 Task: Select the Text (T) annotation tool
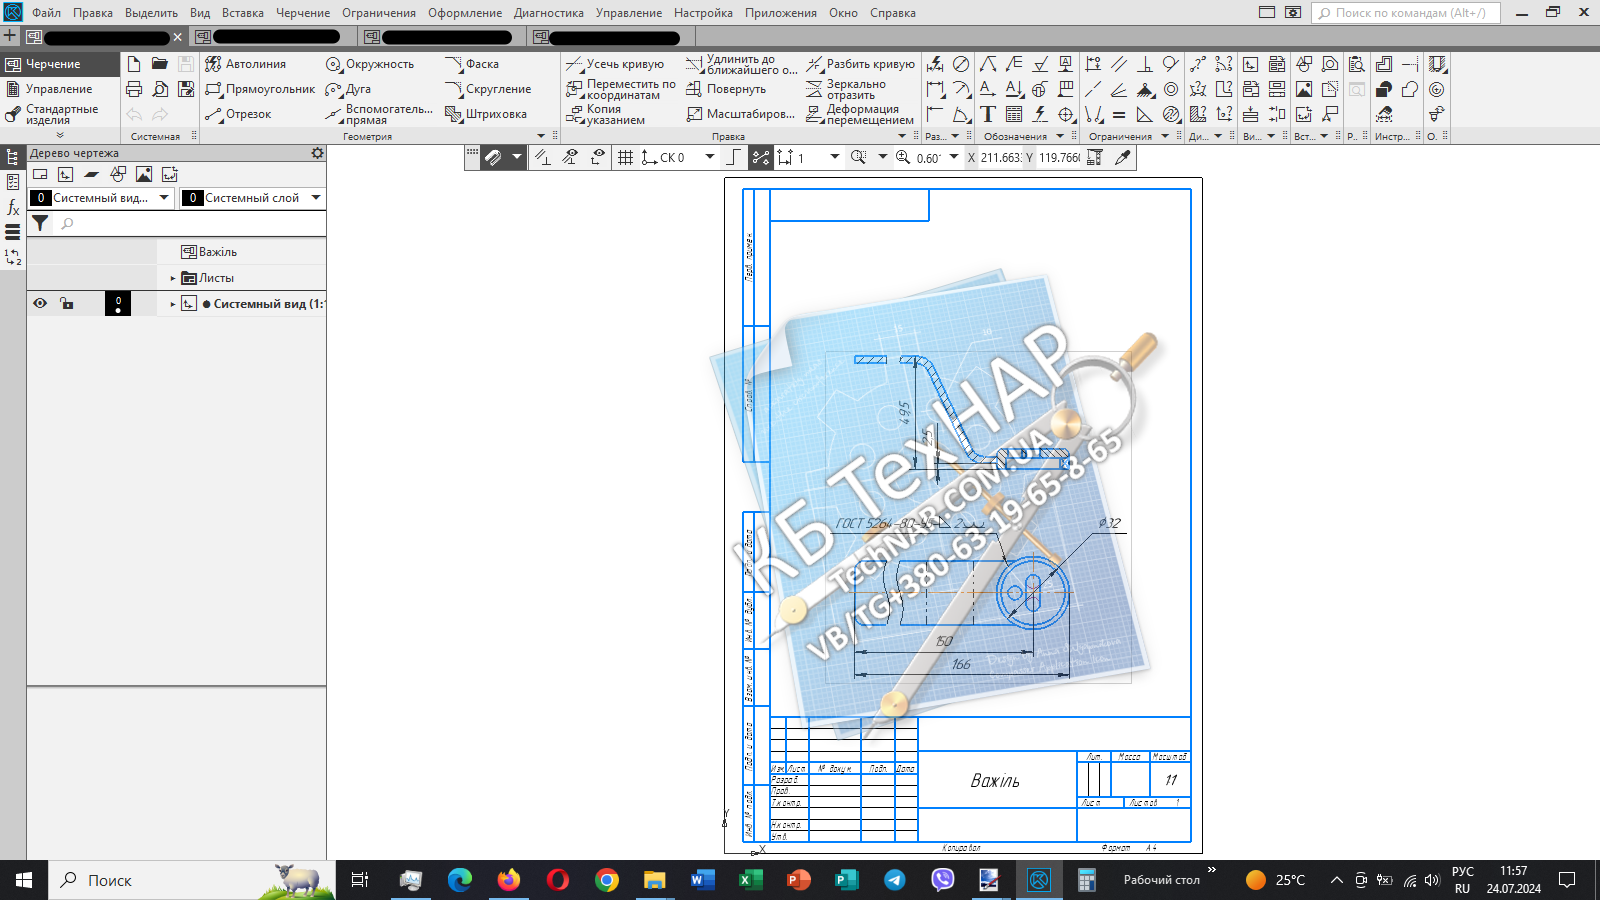pos(988,114)
